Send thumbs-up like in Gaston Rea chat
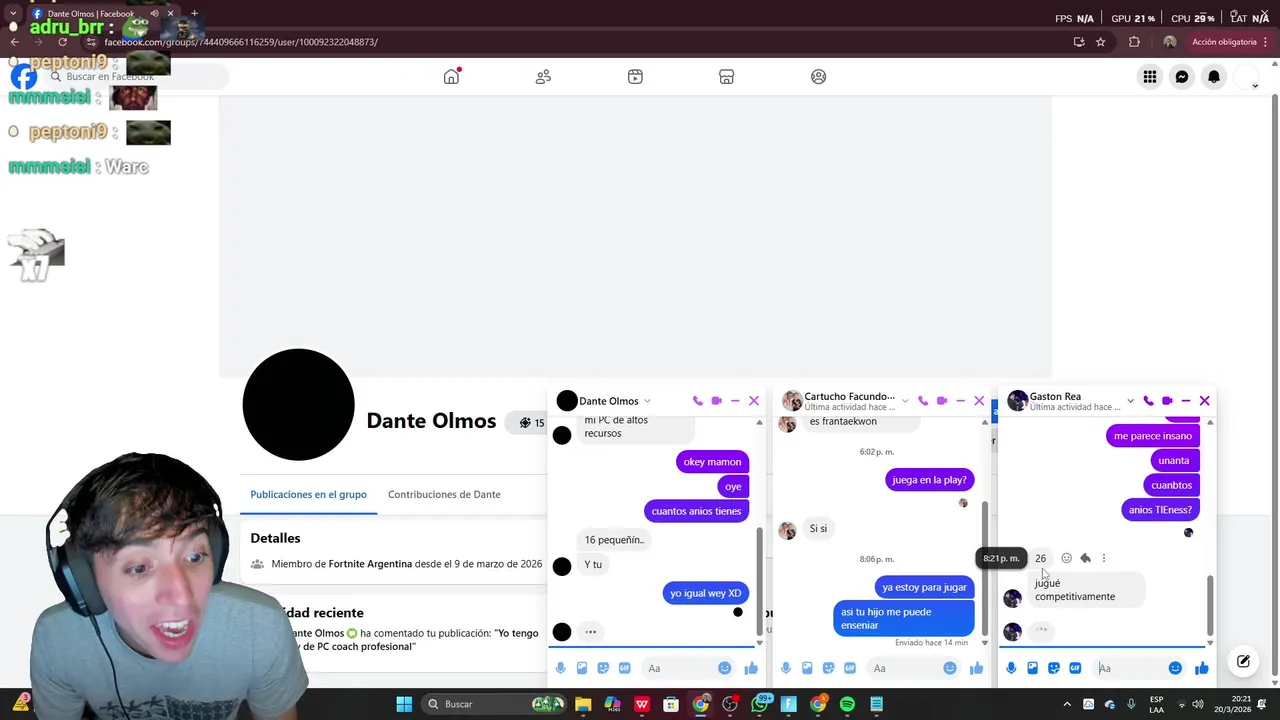The width and height of the screenshot is (1280, 720). point(1202,668)
